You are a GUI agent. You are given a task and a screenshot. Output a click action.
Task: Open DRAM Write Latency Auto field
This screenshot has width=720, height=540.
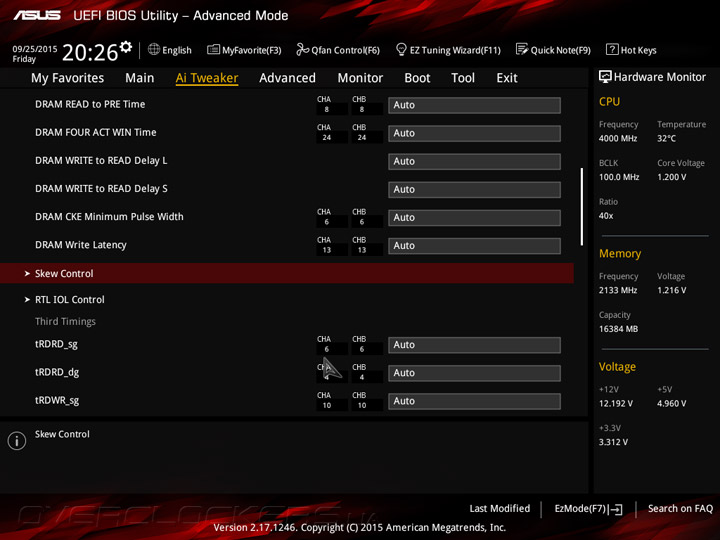click(474, 246)
